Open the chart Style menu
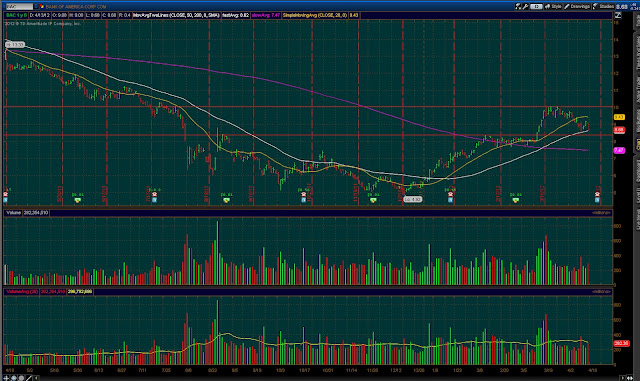The width and height of the screenshot is (640, 381). pyautogui.click(x=553, y=6)
